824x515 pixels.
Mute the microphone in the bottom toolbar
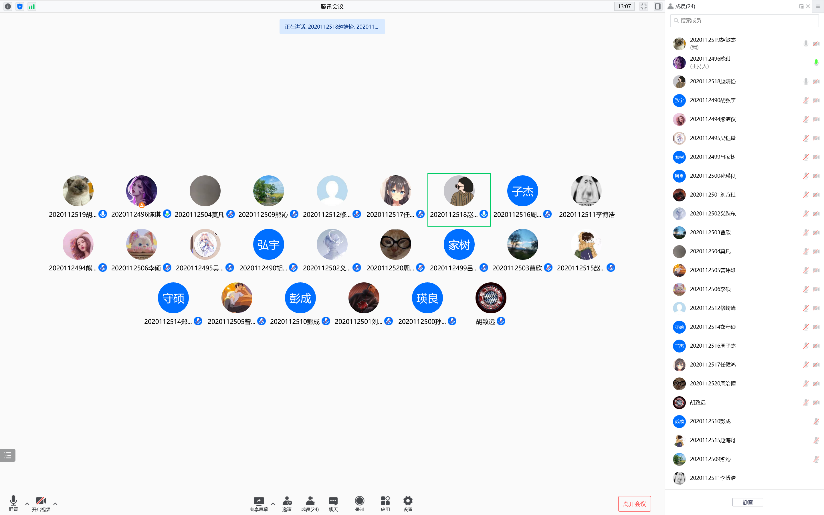click(13, 500)
